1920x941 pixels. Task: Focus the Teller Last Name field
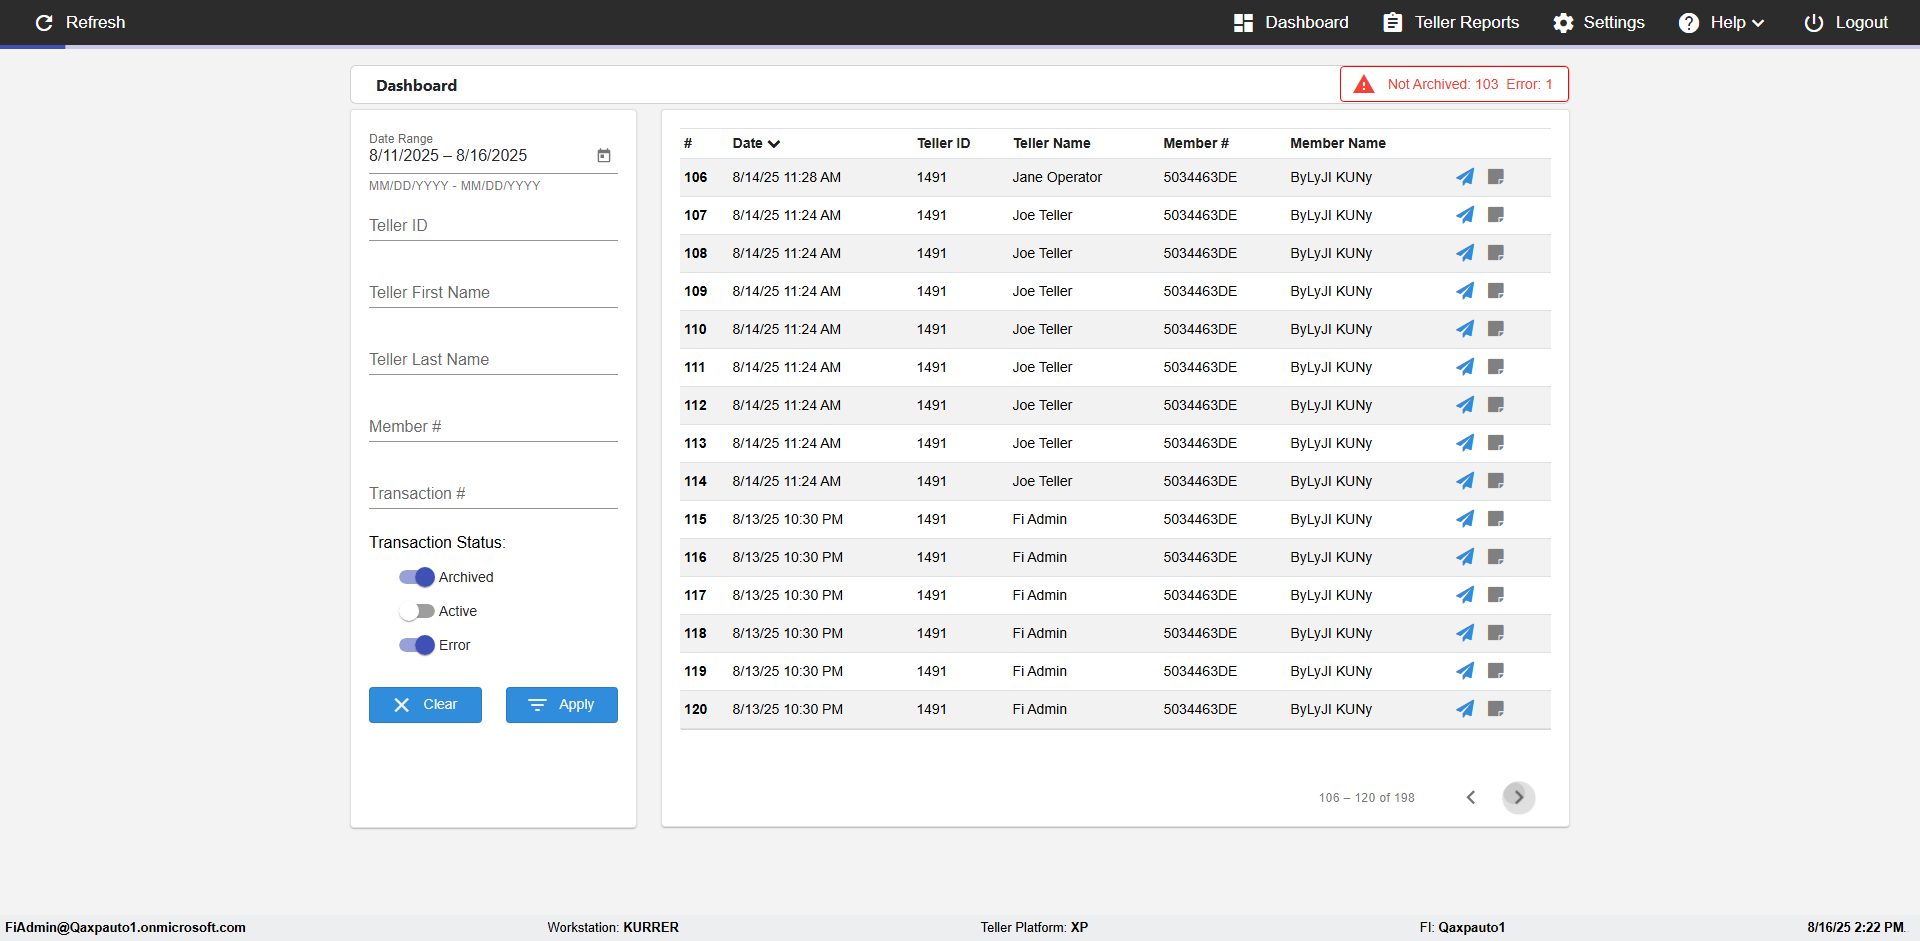[493, 360]
